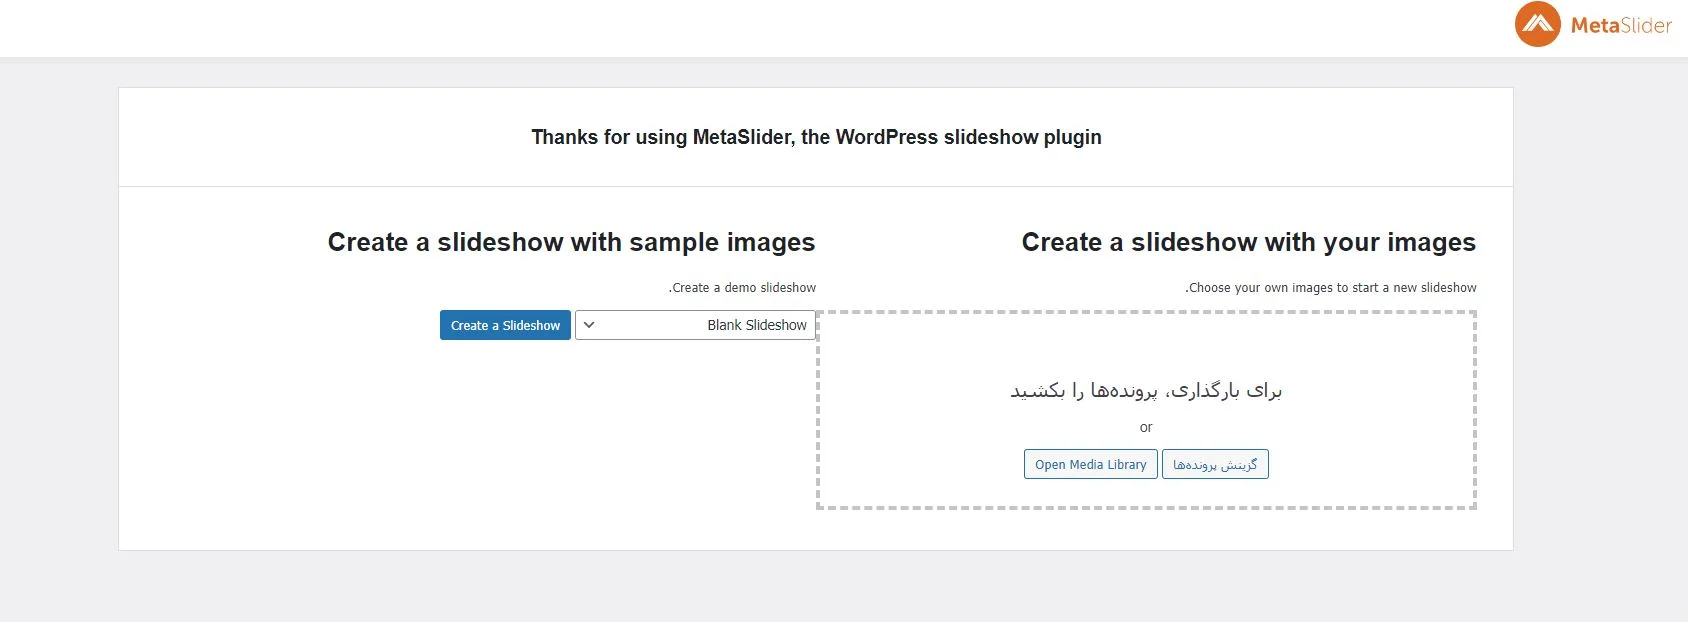
Task: Click the Persian upload instruction text
Action: (x=1146, y=390)
